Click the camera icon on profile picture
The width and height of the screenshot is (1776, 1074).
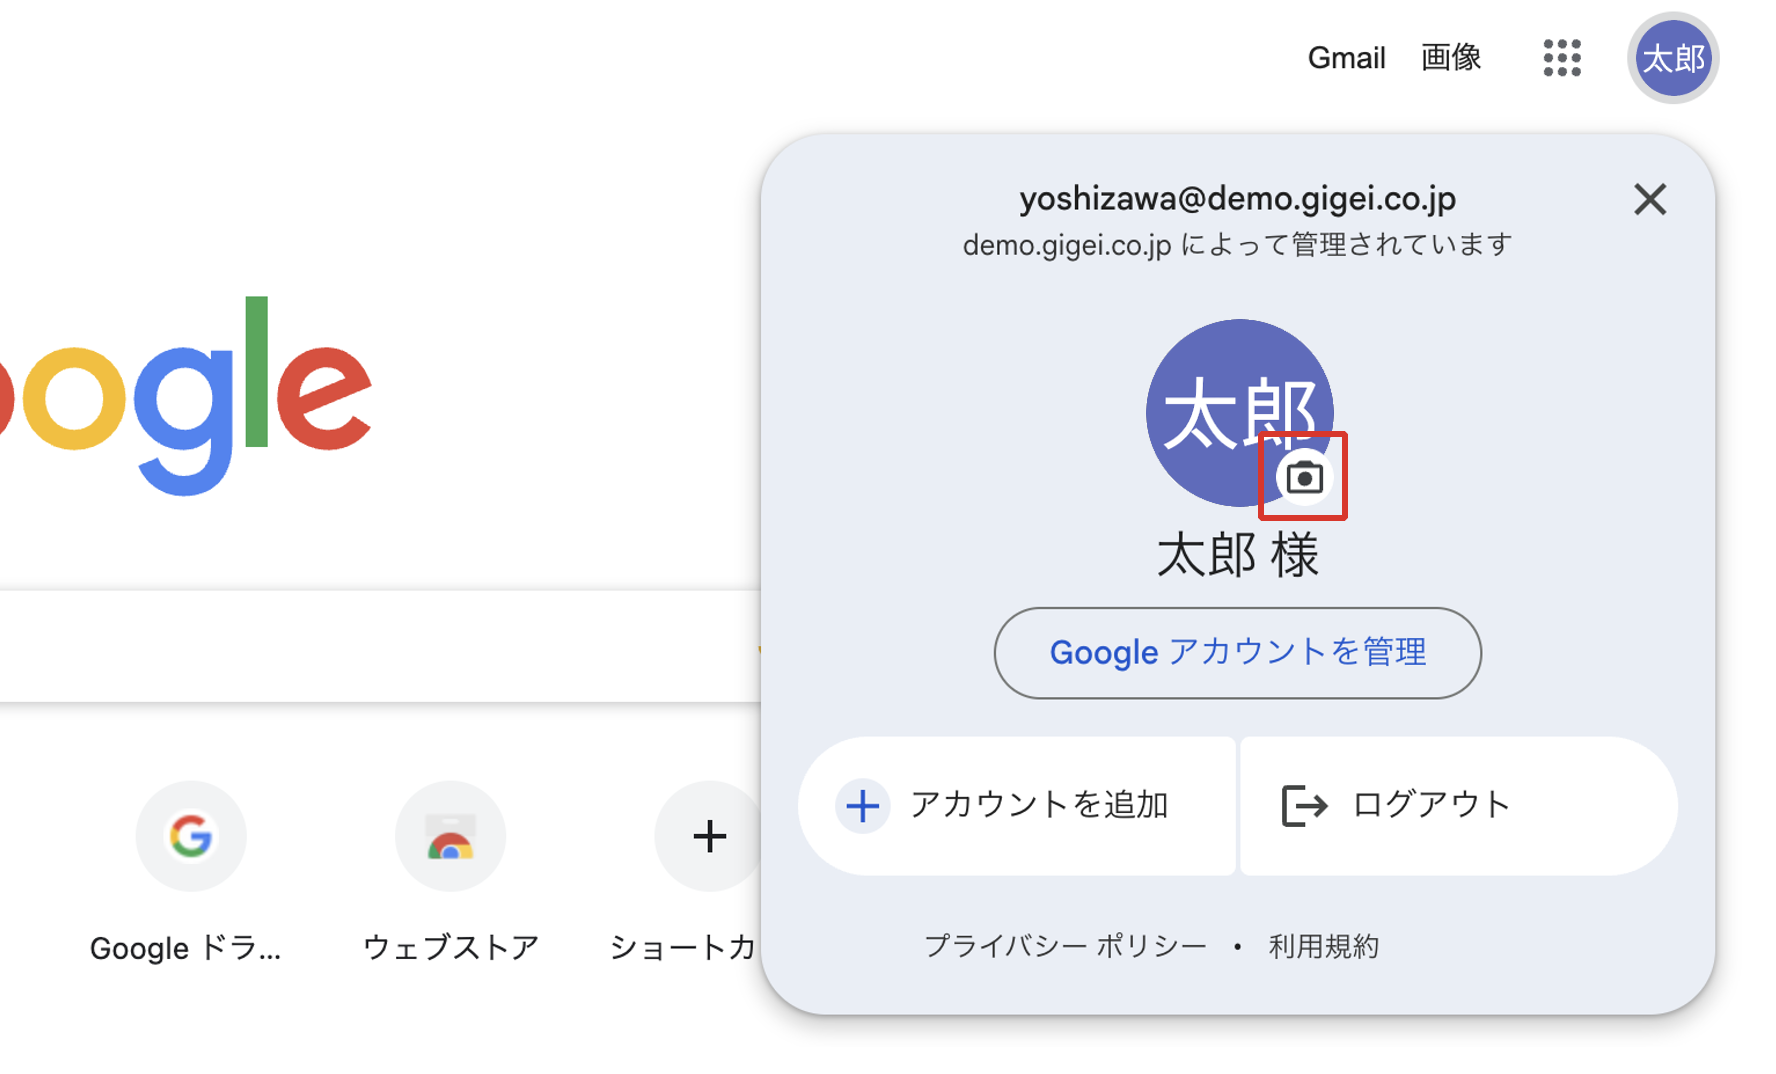pyautogui.click(x=1304, y=477)
